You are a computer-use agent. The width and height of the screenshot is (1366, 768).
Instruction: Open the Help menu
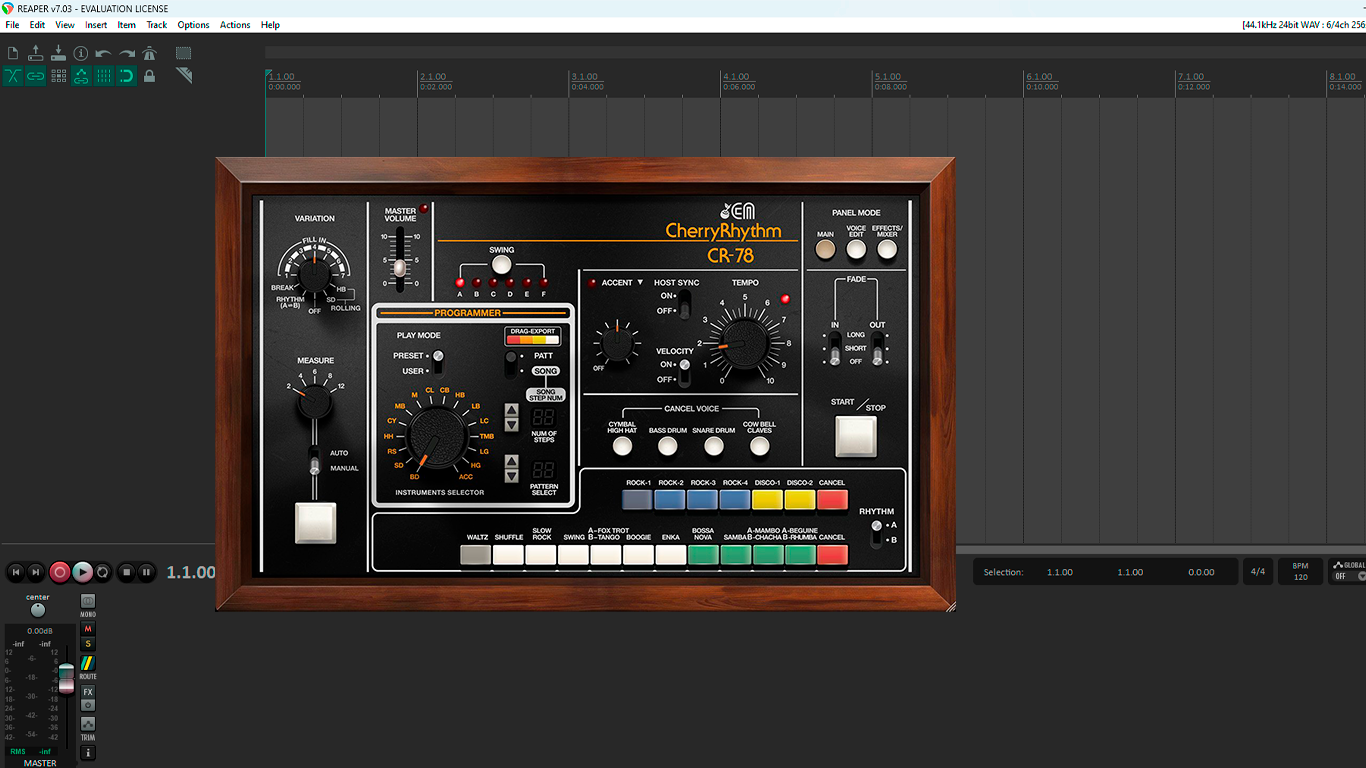tap(270, 25)
